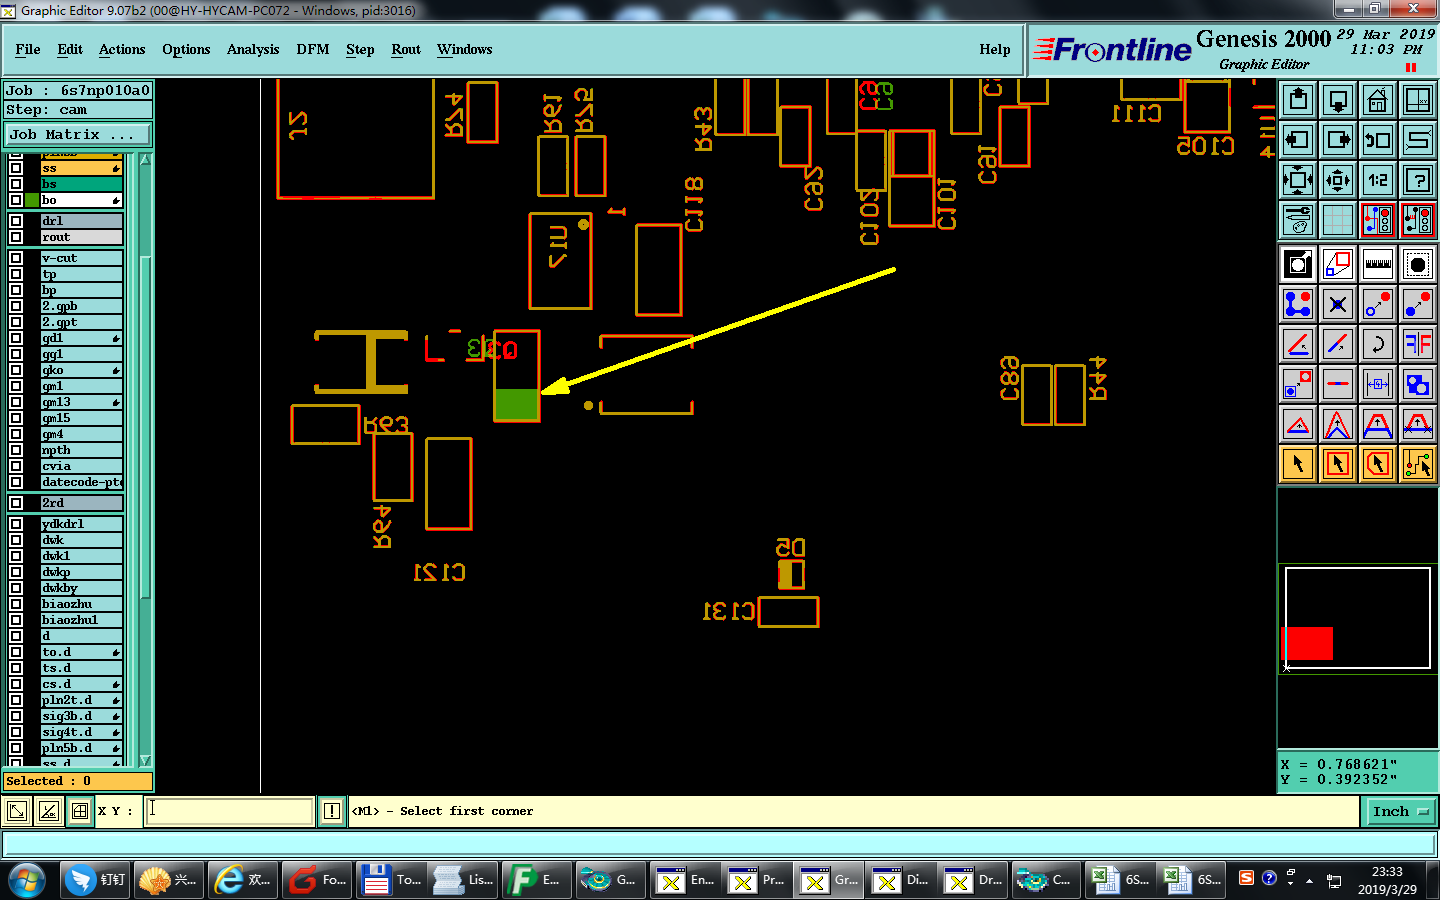This screenshot has height=900, width=1440.
Task: Select the pln2t.d layer name
Action: pos(81,700)
